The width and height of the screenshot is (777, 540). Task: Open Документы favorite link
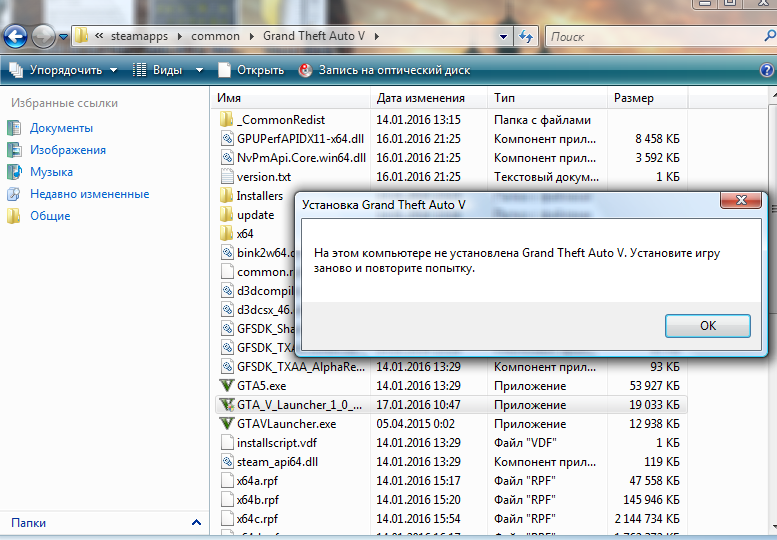pyautogui.click(x=61, y=128)
